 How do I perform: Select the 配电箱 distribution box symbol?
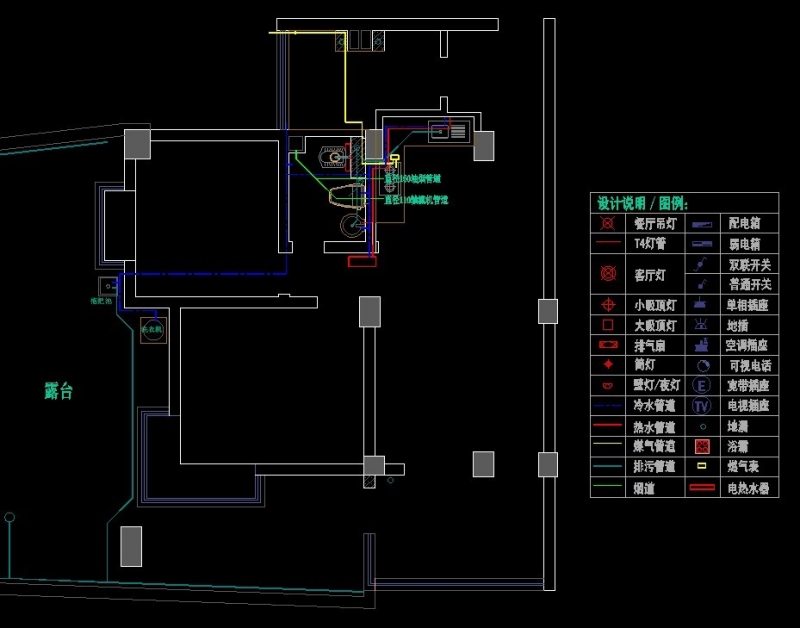[701, 223]
